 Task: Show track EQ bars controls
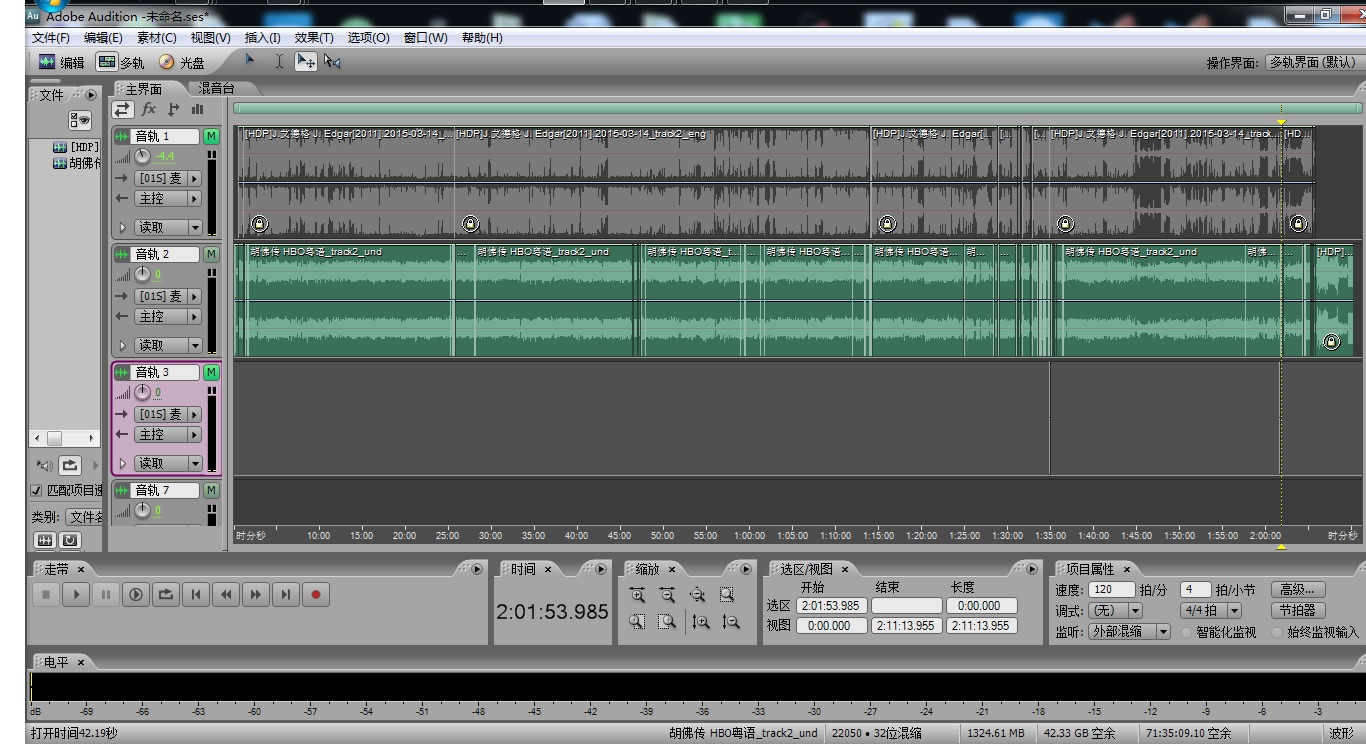click(x=197, y=109)
